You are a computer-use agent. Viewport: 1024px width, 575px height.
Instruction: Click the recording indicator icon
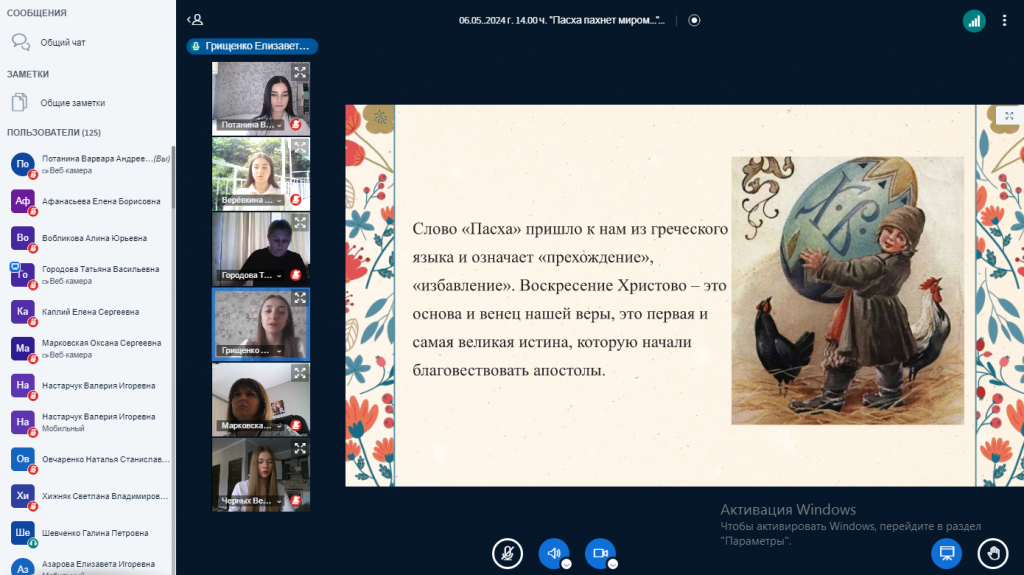694,20
